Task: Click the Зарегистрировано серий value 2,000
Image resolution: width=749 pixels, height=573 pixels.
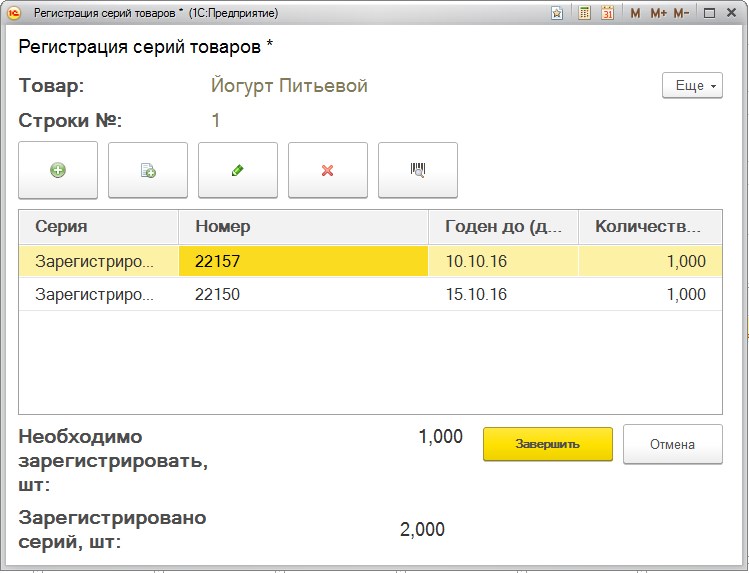Action: 422,529
